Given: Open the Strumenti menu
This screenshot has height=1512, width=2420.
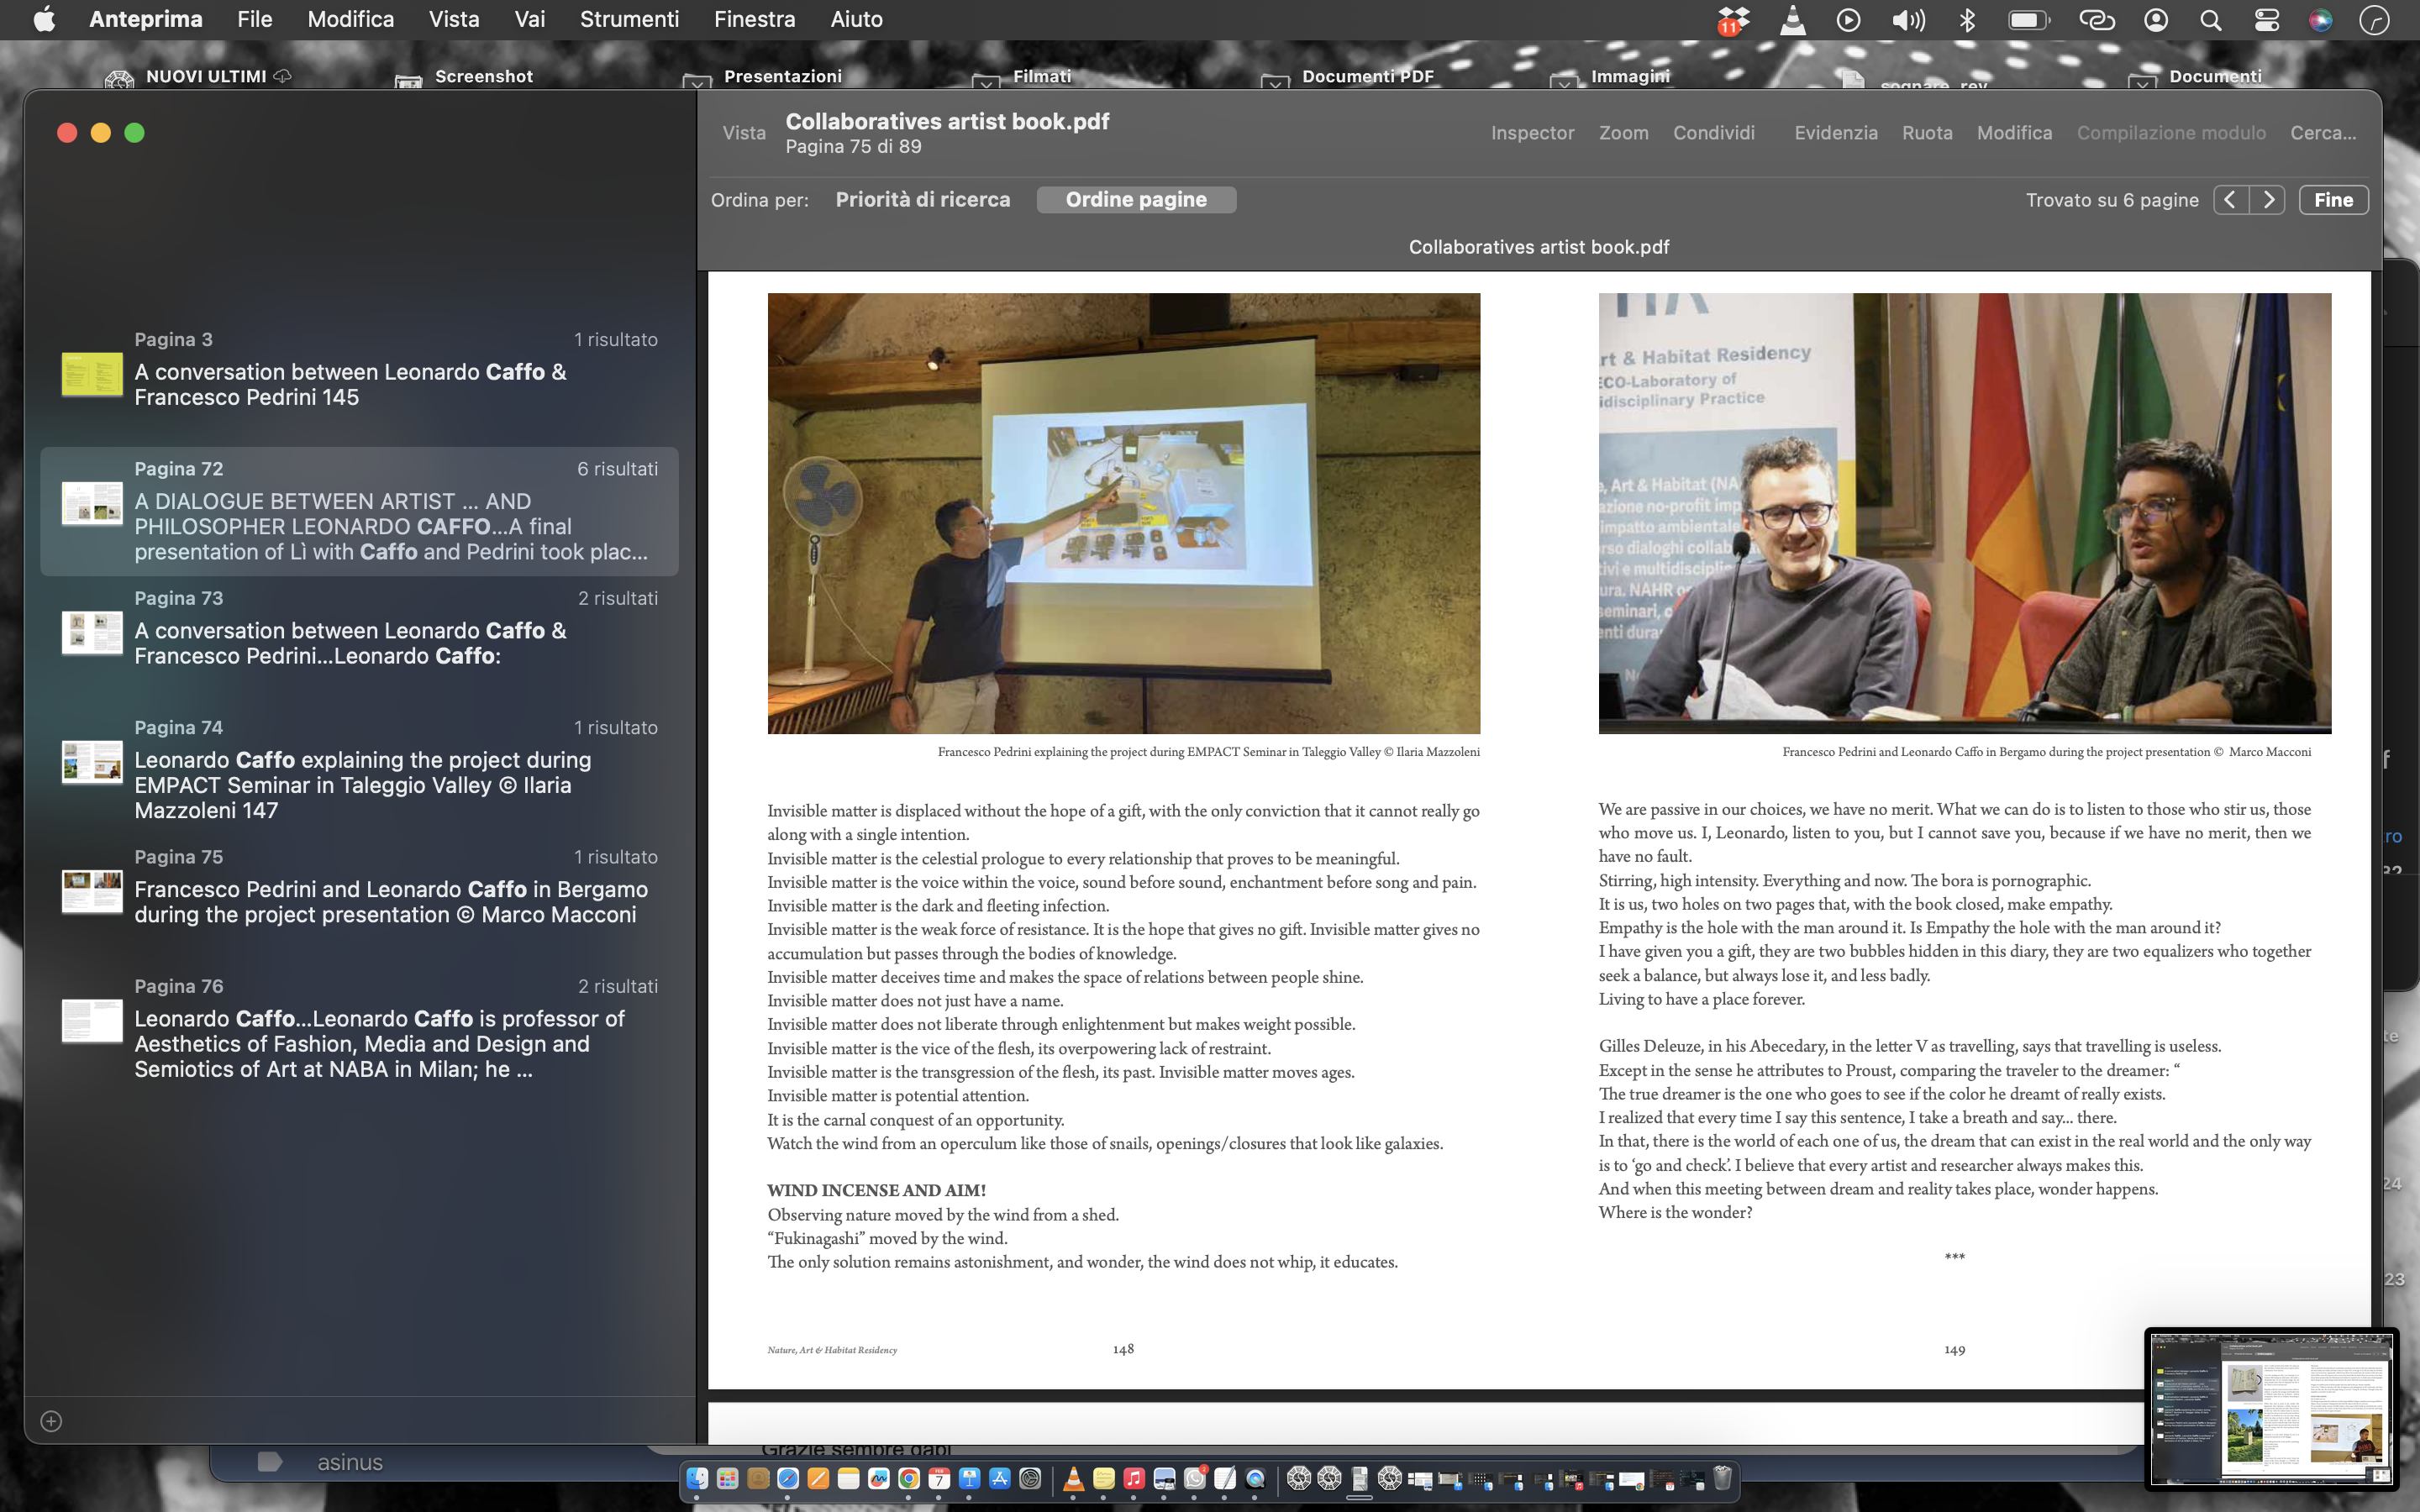Looking at the screenshot, I should point(629,20).
